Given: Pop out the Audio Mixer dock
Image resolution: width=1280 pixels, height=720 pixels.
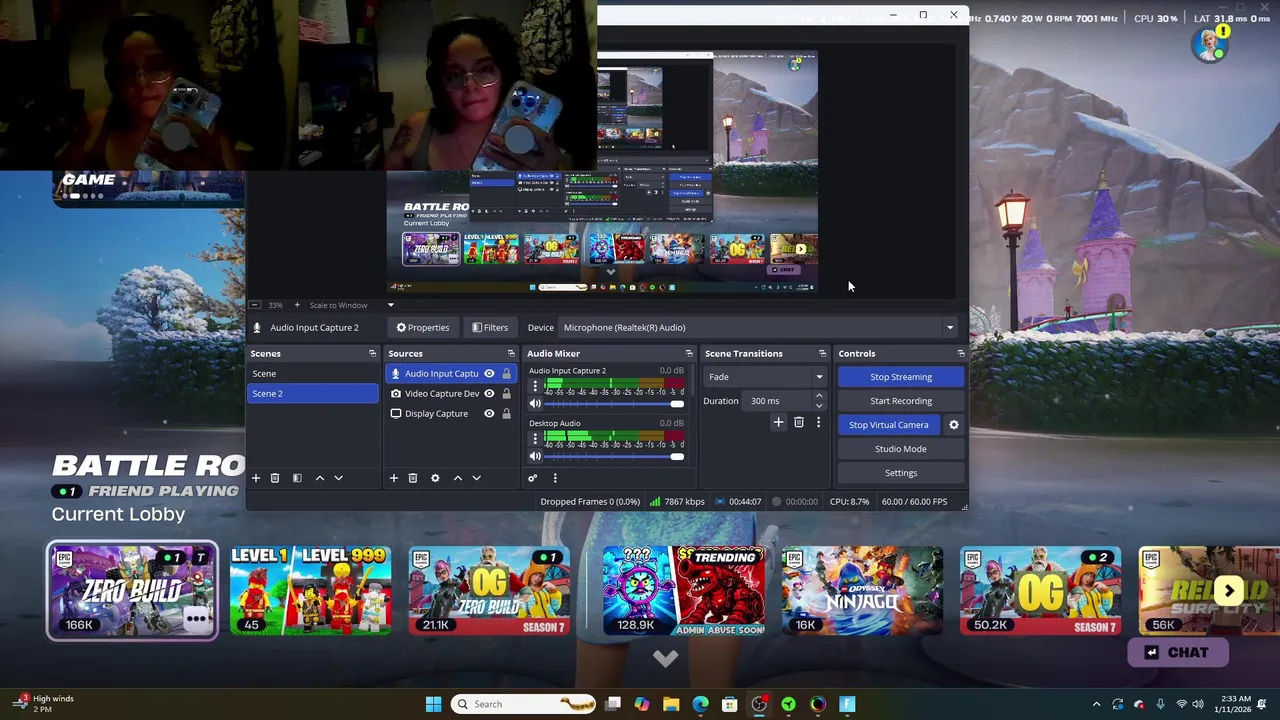Looking at the screenshot, I should click(x=689, y=353).
